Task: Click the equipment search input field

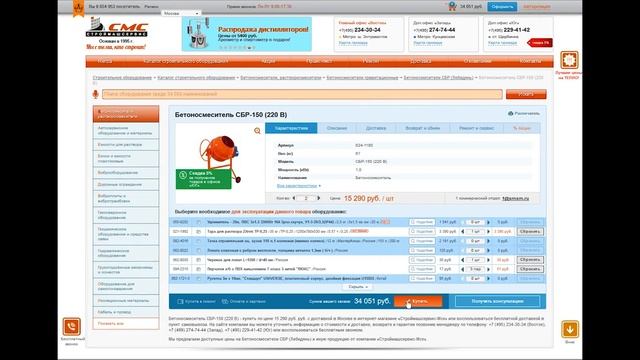Action: click(302, 94)
